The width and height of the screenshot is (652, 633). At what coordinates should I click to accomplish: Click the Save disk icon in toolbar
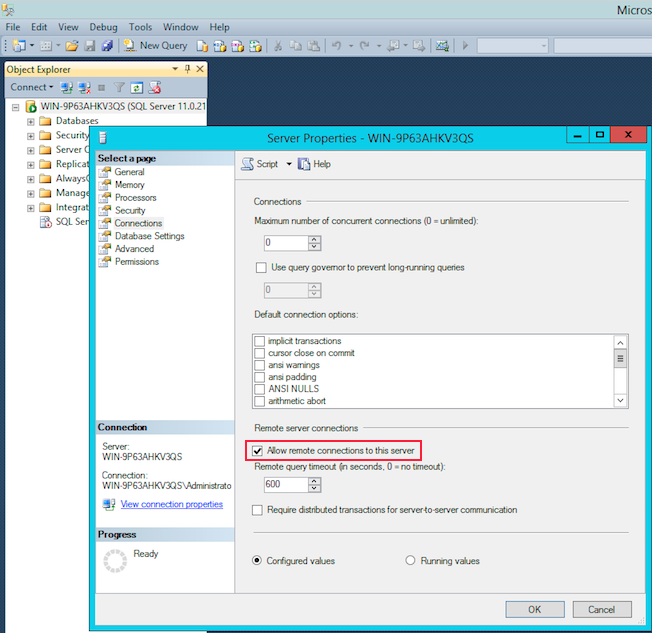[89, 46]
